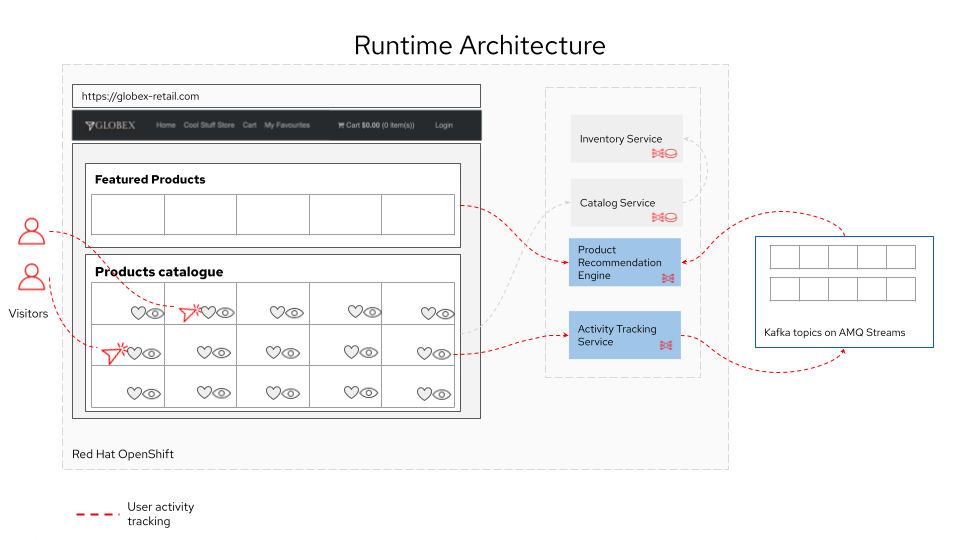Screen dimensions: 960x540
Task: Toggle eye icon of first product, bottom catalogue row
Action: [151, 394]
